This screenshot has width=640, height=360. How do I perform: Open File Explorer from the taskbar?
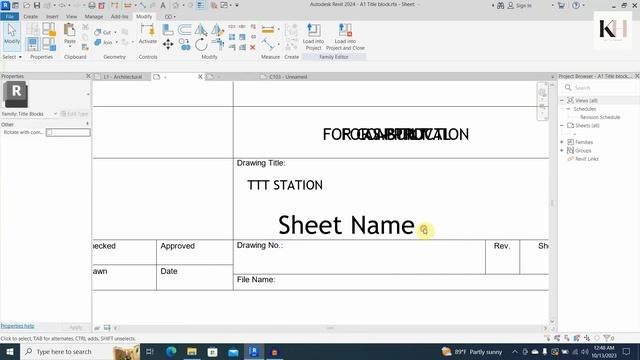(x=192, y=351)
